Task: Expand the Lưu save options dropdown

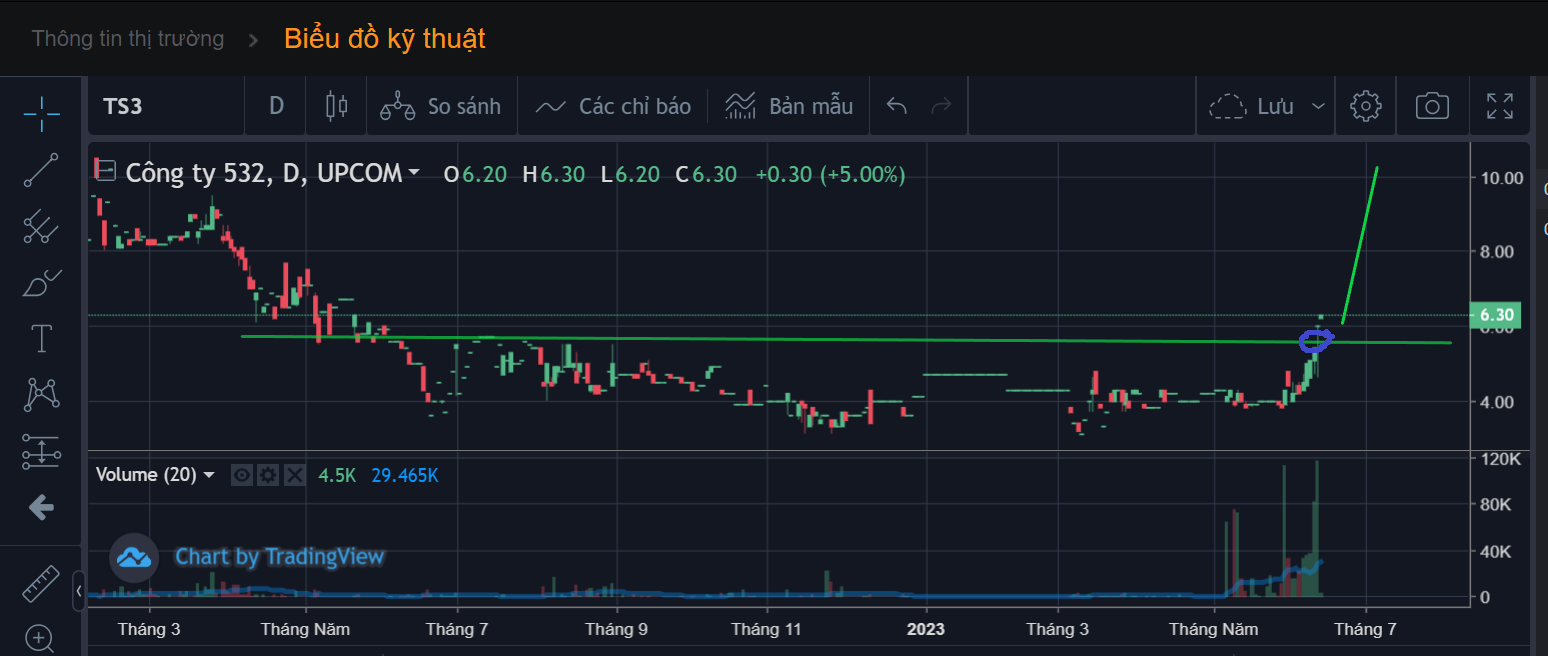Action: [1319, 106]
